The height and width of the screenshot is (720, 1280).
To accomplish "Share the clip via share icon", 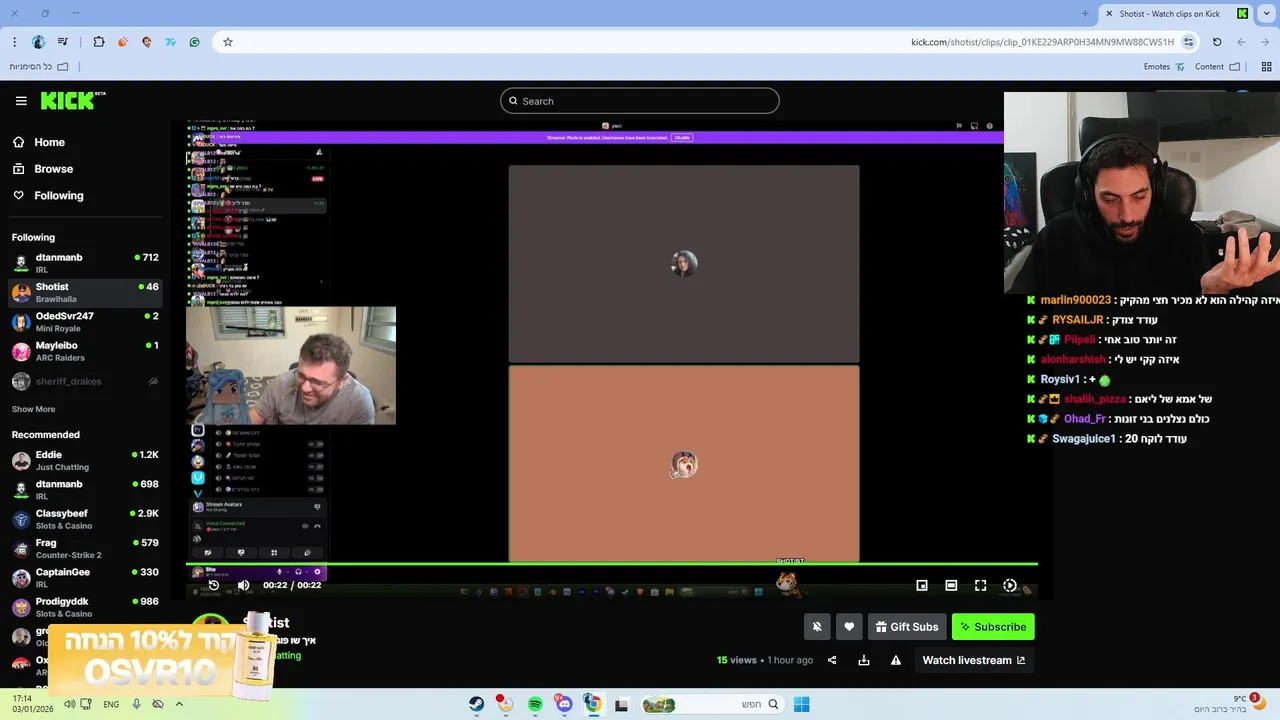I will [832, 660].
